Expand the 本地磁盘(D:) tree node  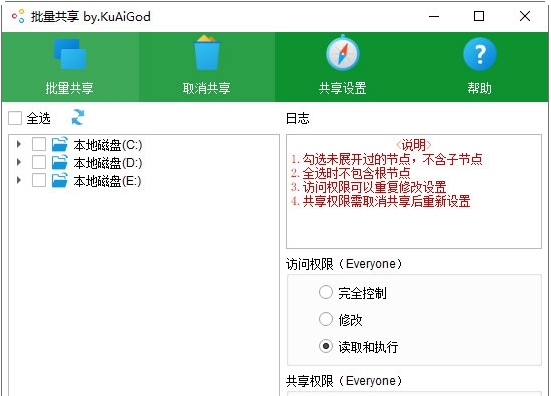pos(19,162)
